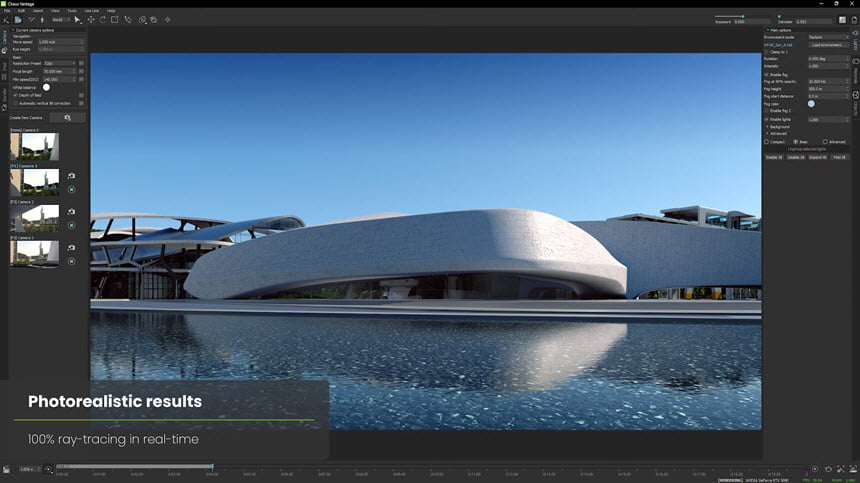Click the timeline zoom magnifier icon
860x483 pixels.
(48, 469)
